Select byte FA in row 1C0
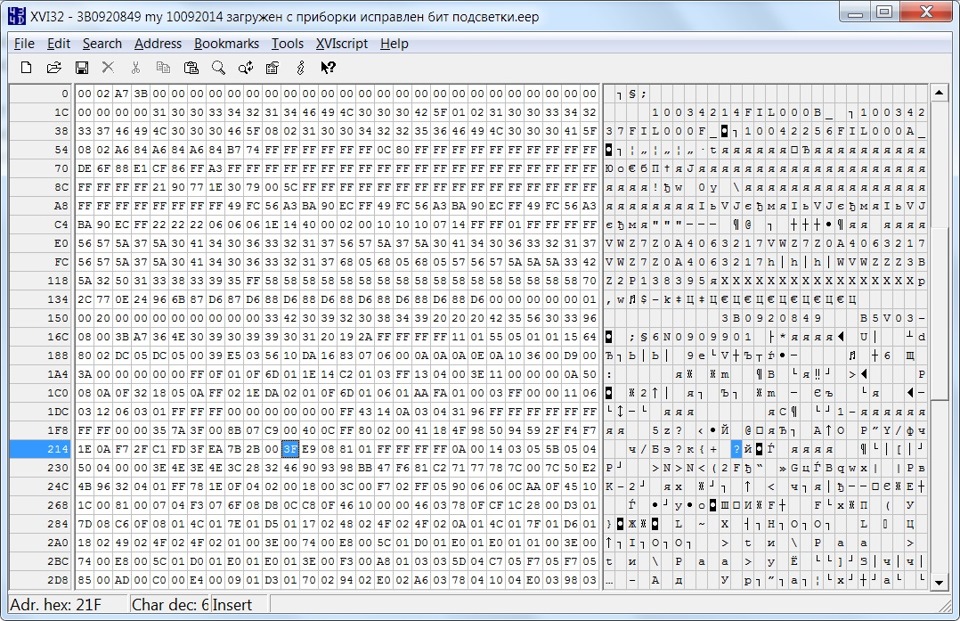This screenshot has width=960, height=621. tap(440, 393)
